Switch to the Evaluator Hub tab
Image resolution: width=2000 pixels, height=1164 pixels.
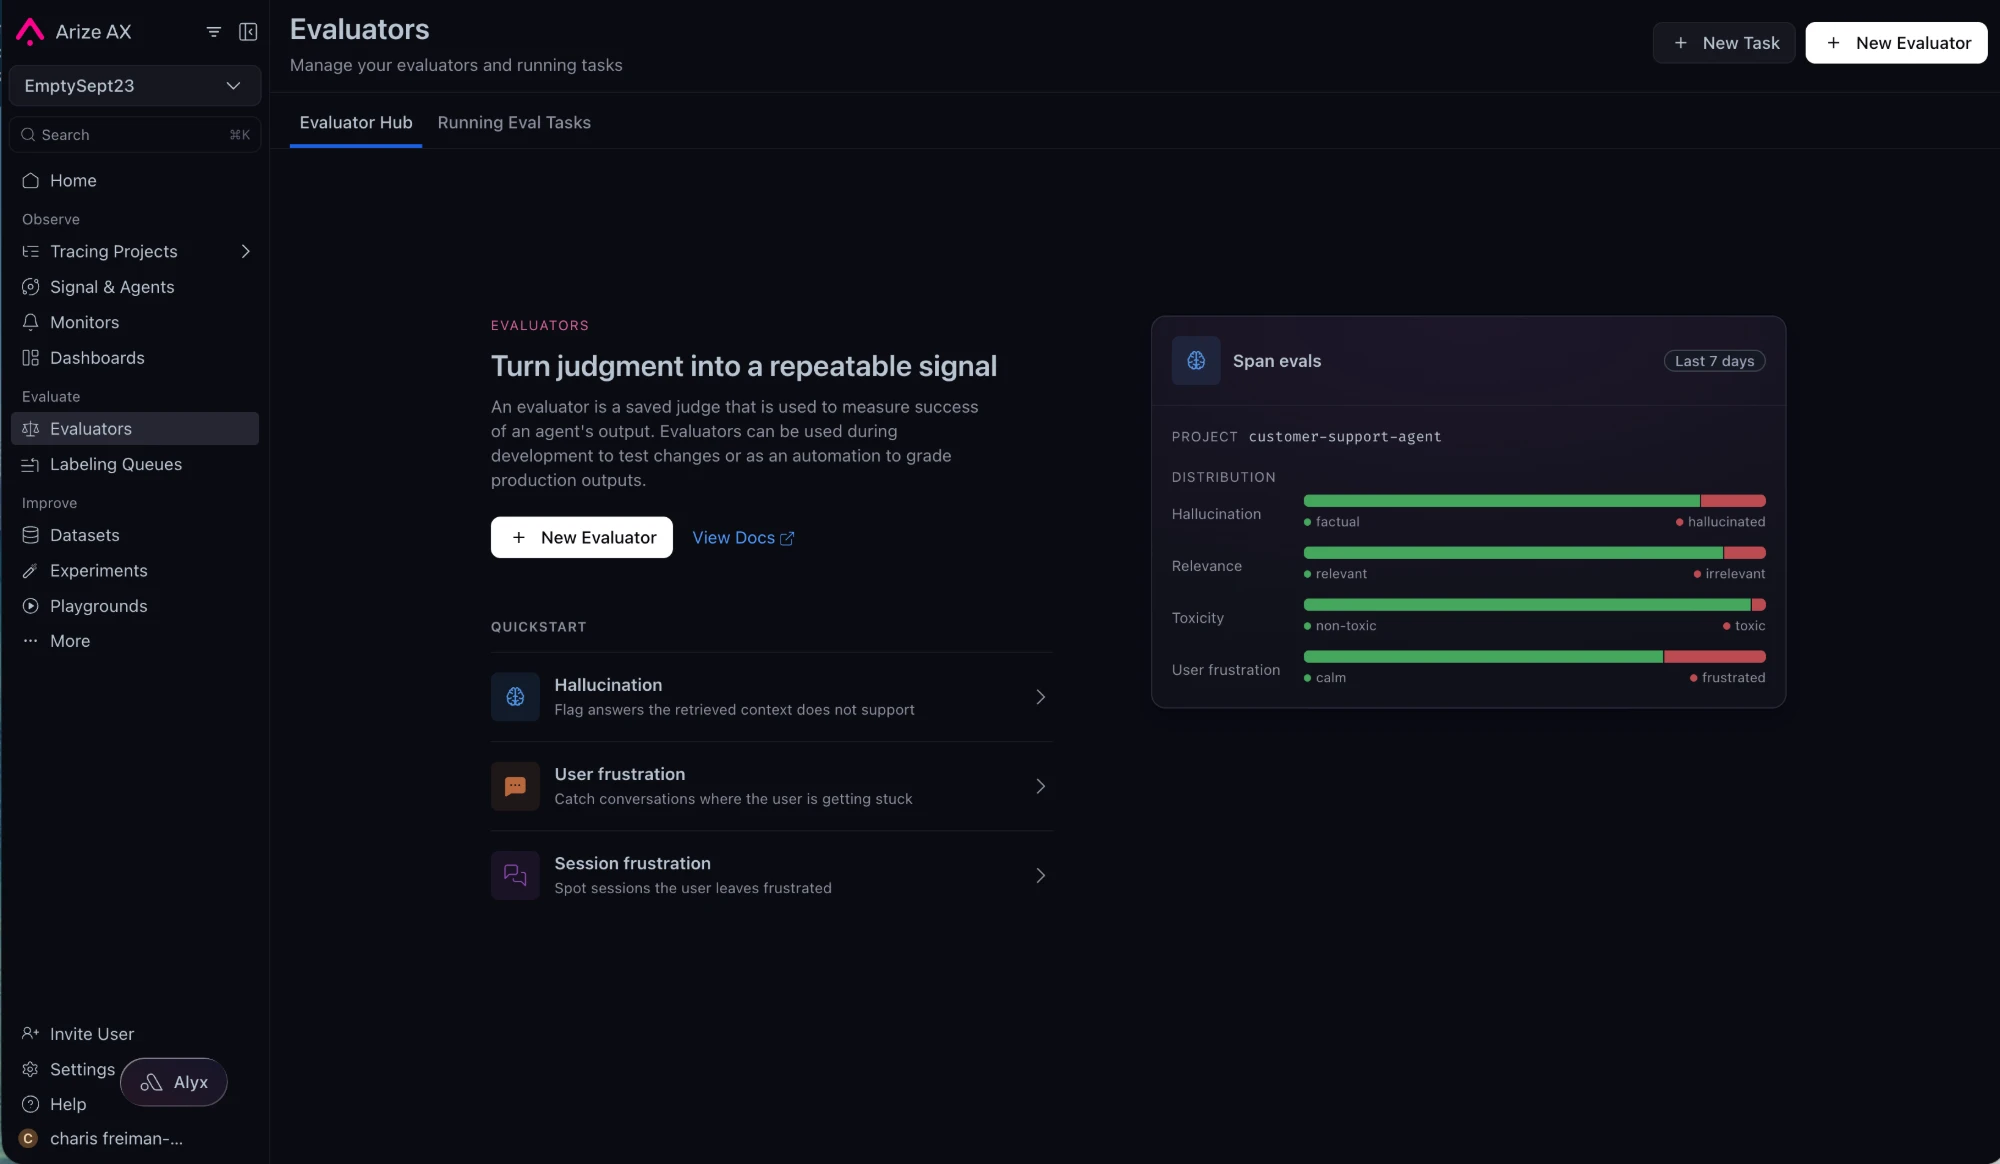pyautogui.click(x=356, y=123)
